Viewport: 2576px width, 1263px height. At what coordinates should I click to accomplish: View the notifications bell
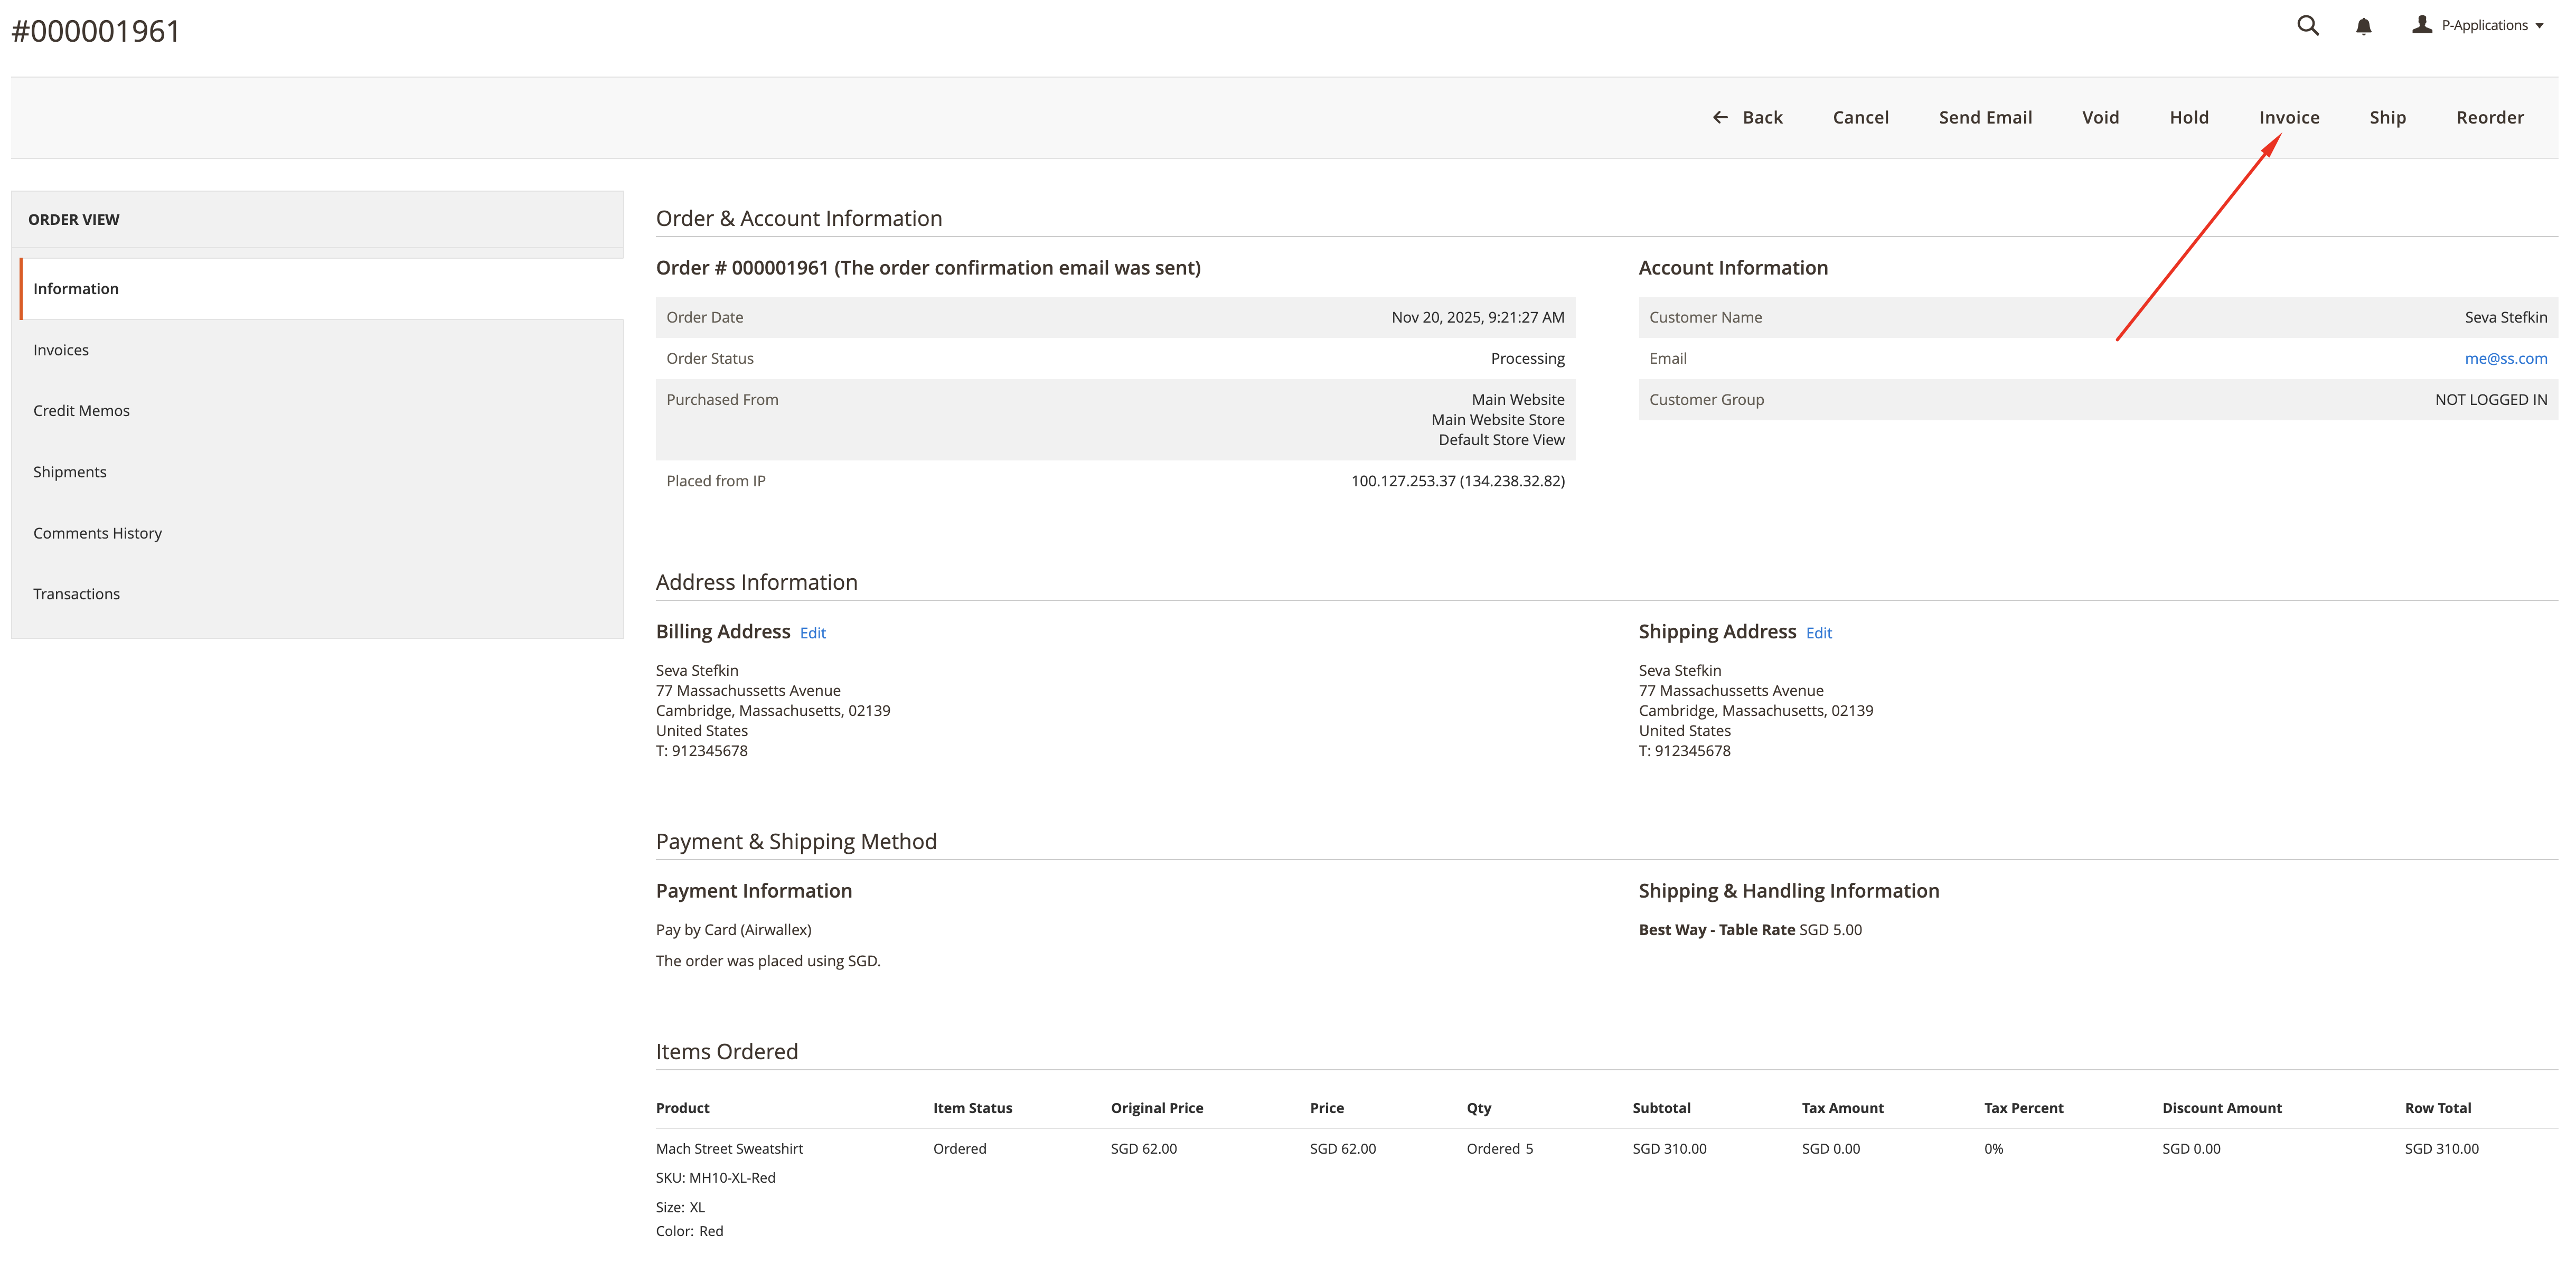point(2364,25)
